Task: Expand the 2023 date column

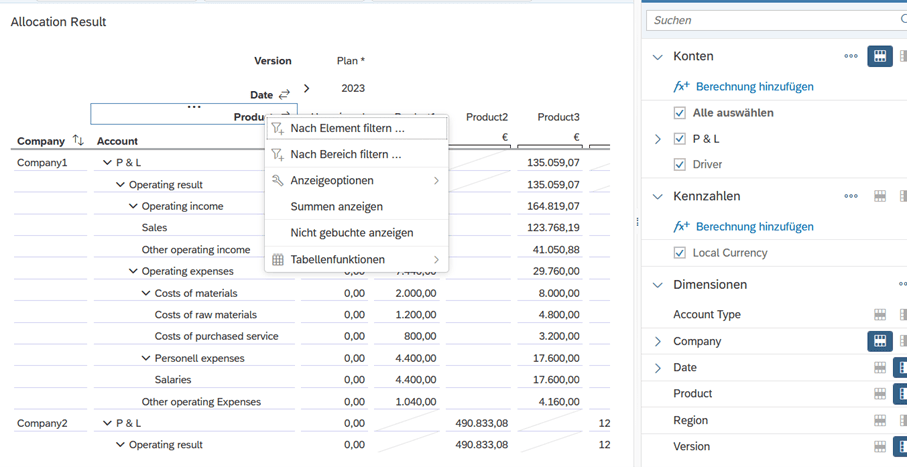Action: click(307, 89)
